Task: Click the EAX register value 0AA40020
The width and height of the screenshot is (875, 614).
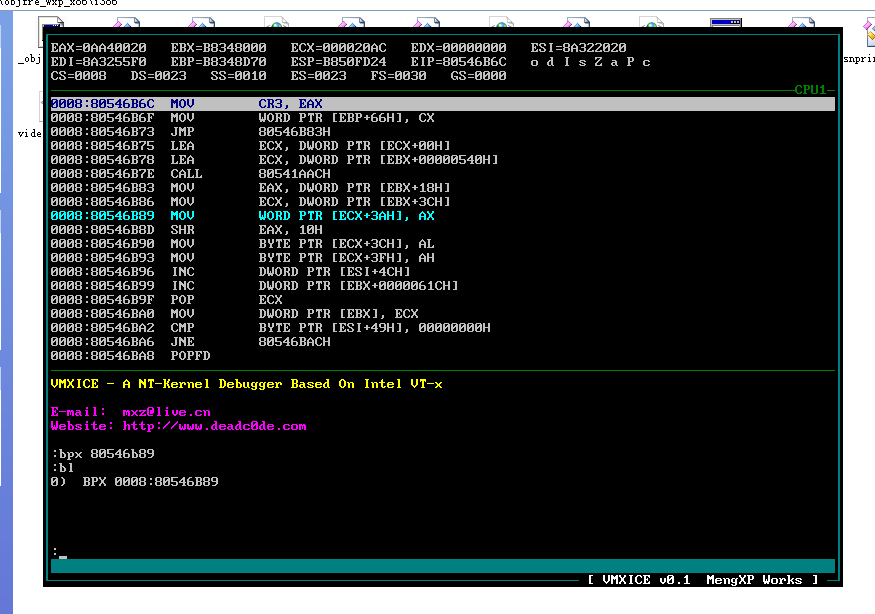Action: (x=114, y=48)
